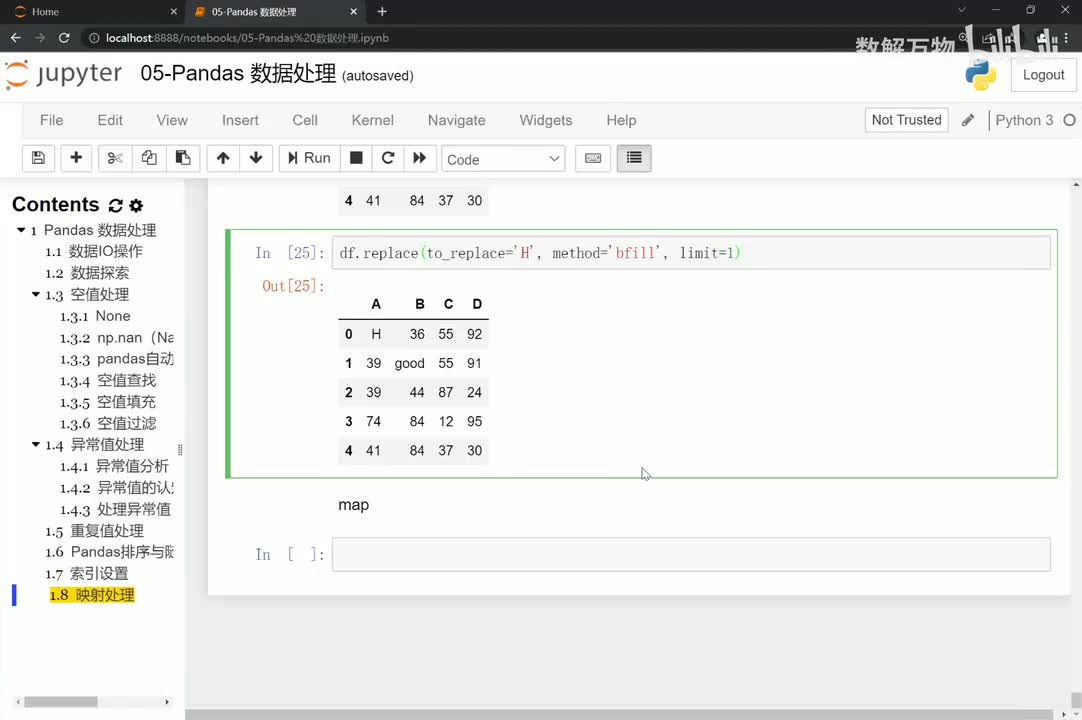Open a new browser tab
The height and width of the screenshot is (720, 1082).
(382, 12)
